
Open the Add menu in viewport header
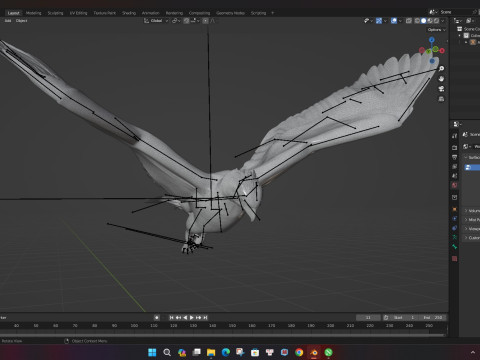[8, 21]
